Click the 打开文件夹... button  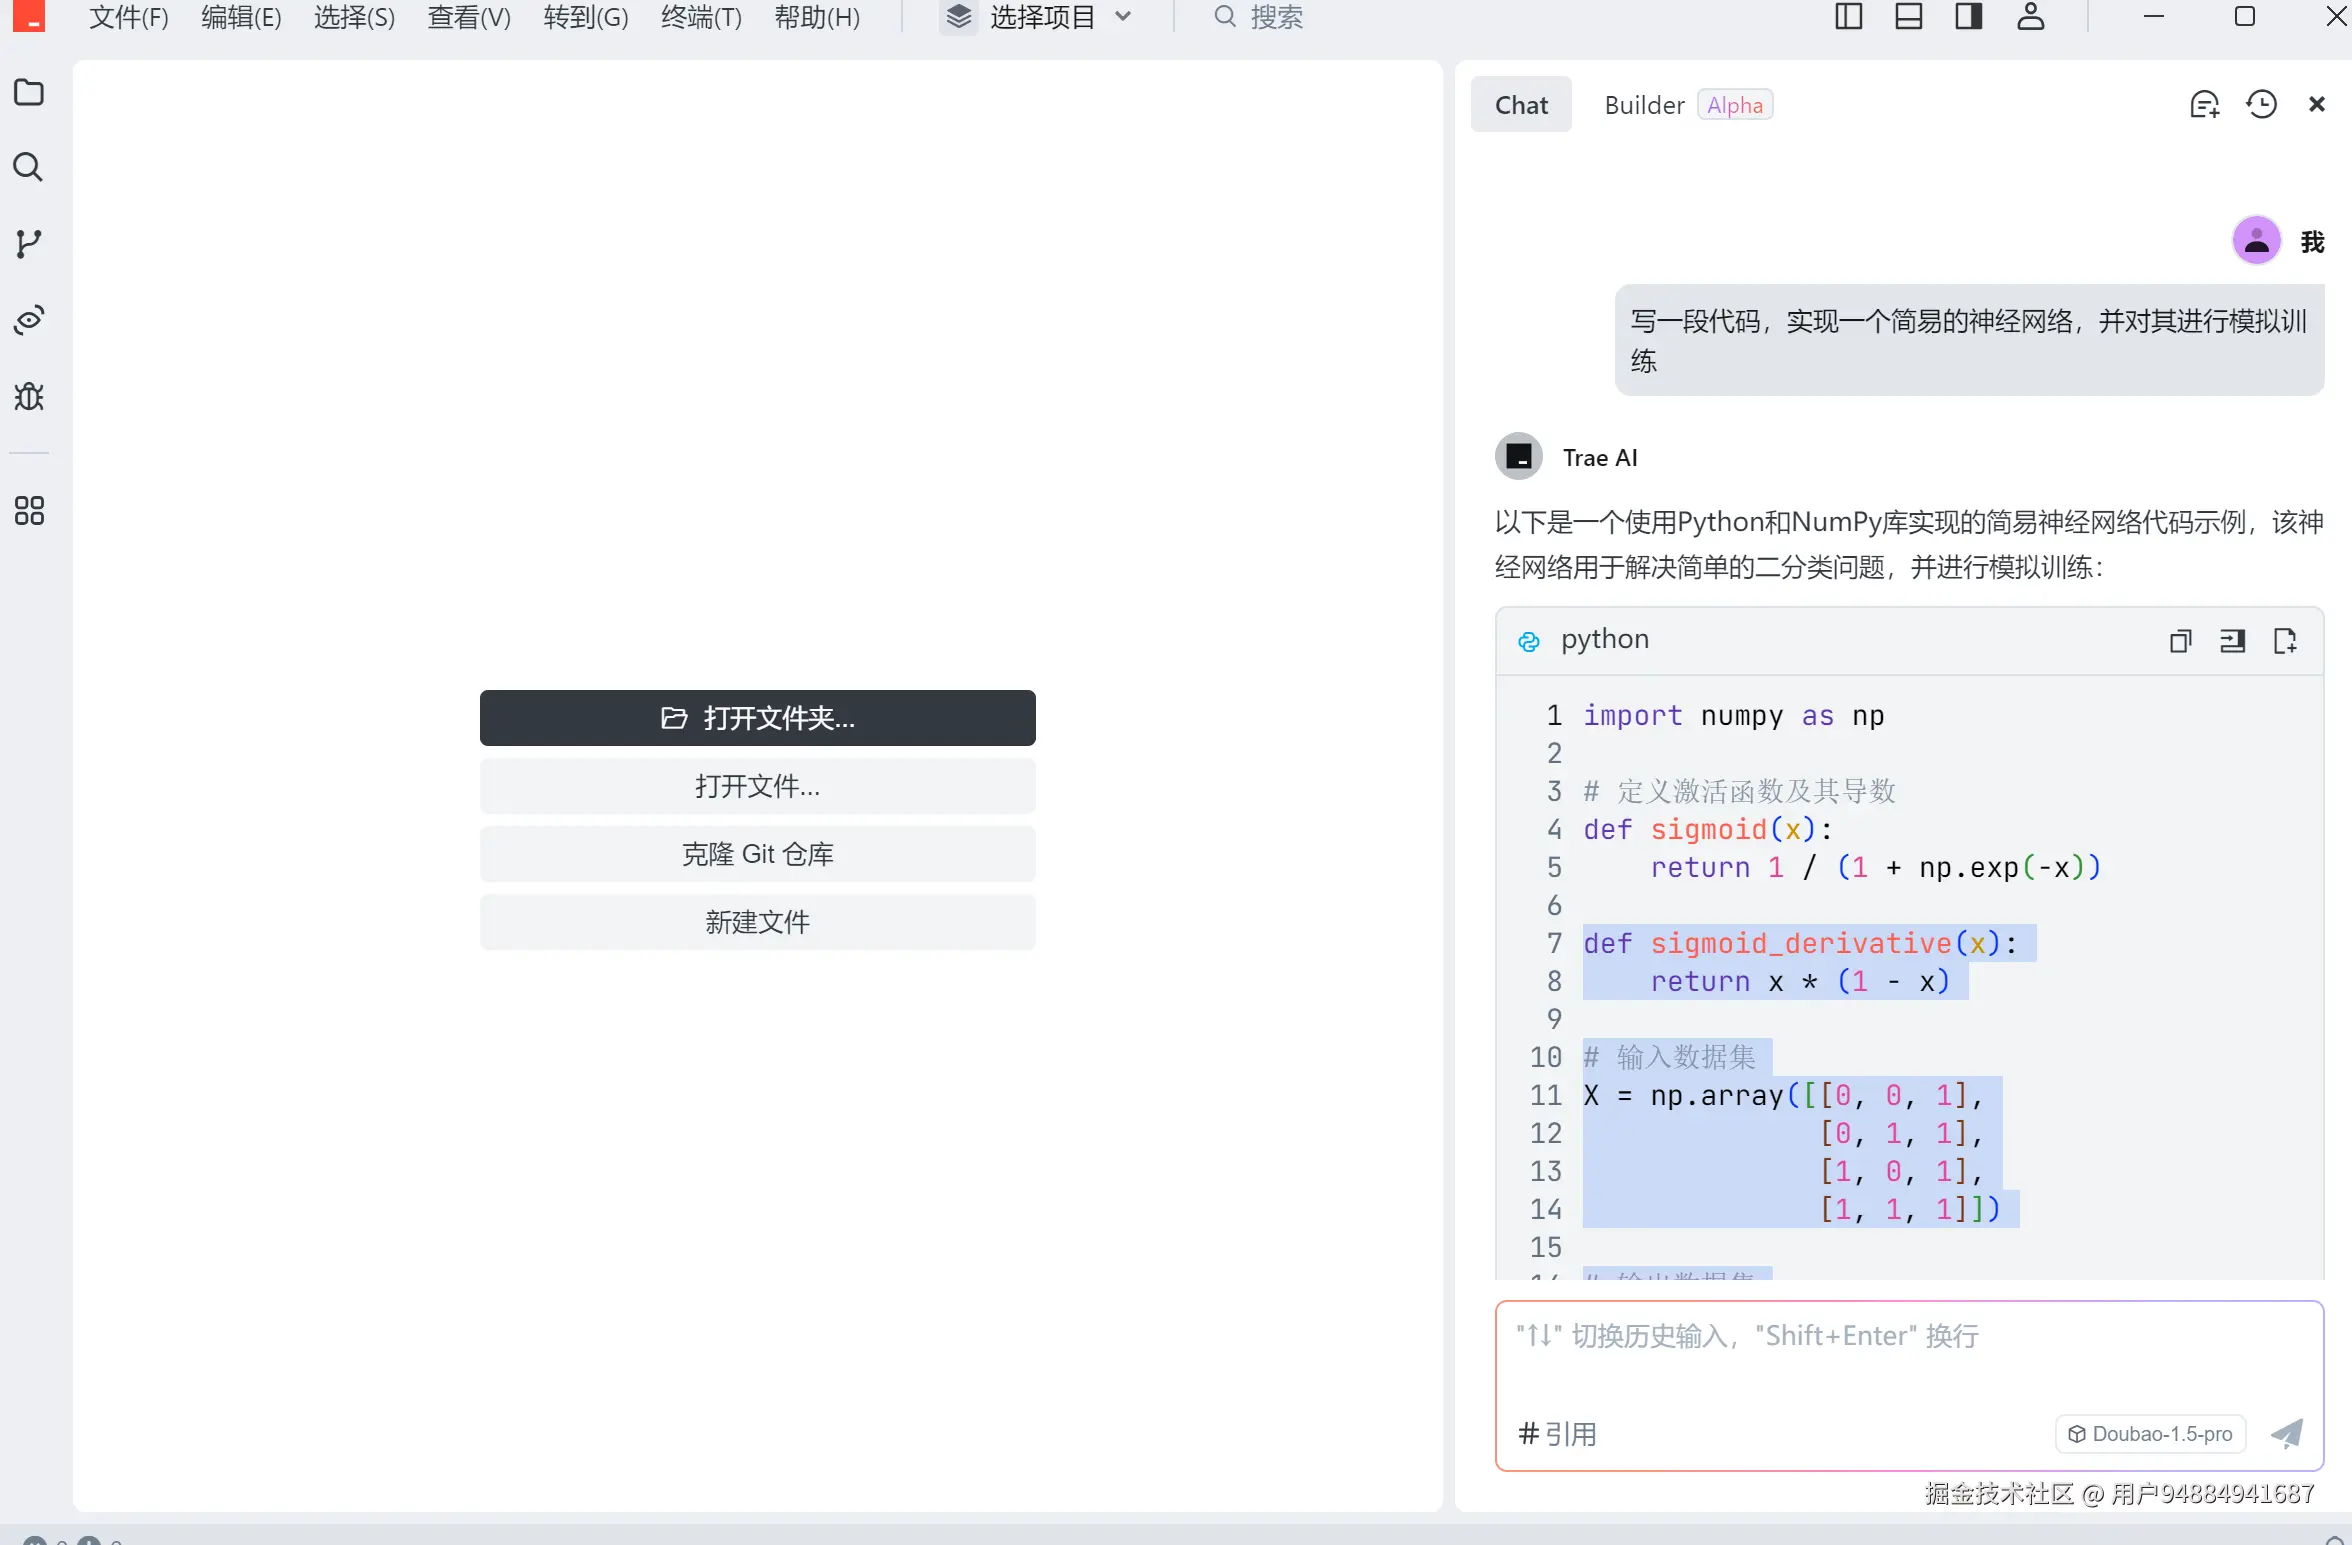point(757,718)
